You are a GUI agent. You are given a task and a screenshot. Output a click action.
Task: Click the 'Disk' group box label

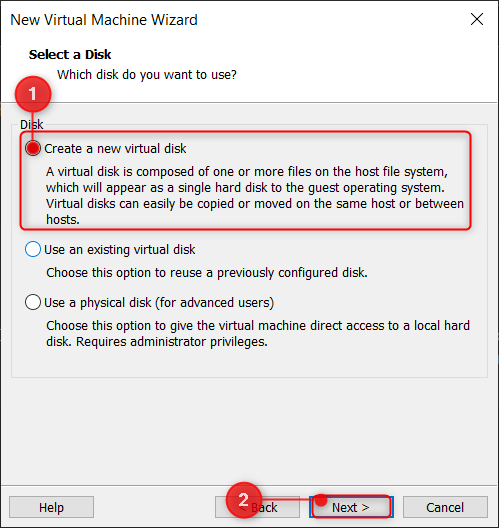click(x=31, y=125)
